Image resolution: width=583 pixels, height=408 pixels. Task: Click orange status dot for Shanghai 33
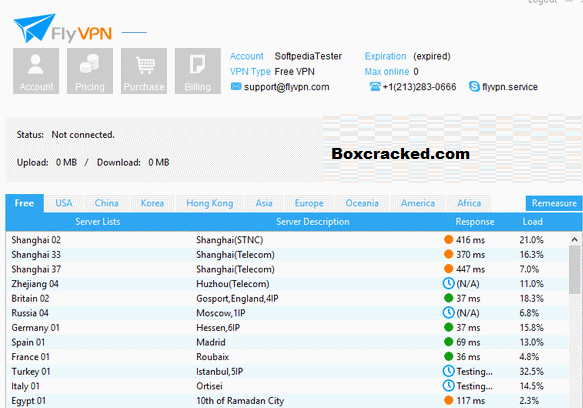pos(448,254)
